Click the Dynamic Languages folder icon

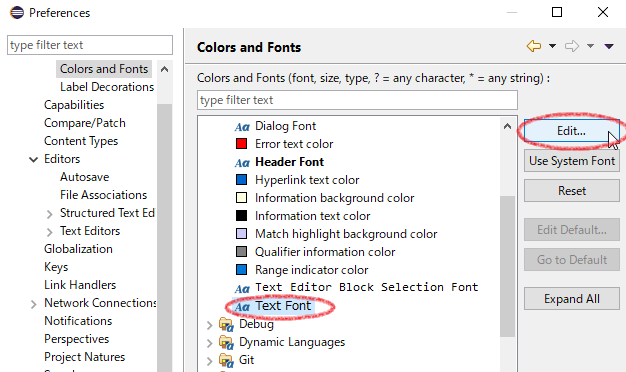(226, 342)
